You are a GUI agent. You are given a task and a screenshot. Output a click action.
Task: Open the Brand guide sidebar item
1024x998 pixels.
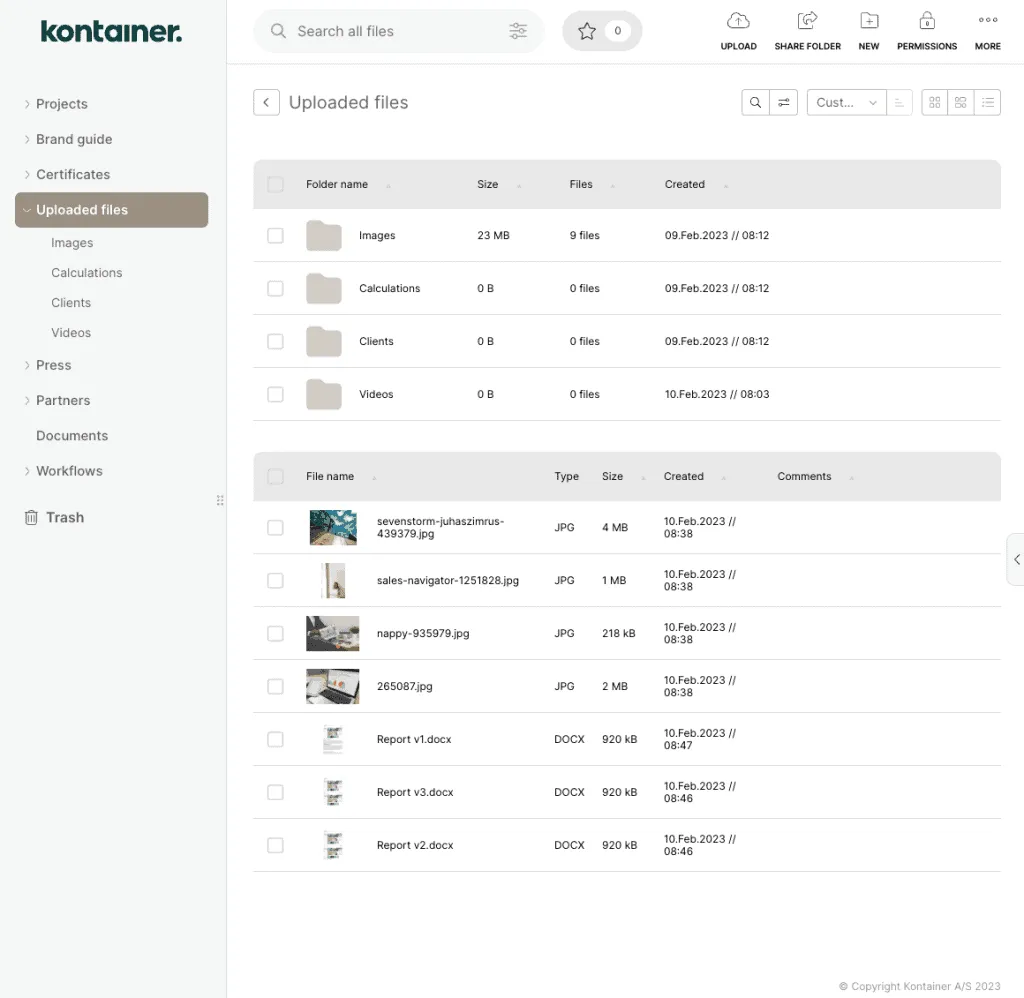pos(74,139)
